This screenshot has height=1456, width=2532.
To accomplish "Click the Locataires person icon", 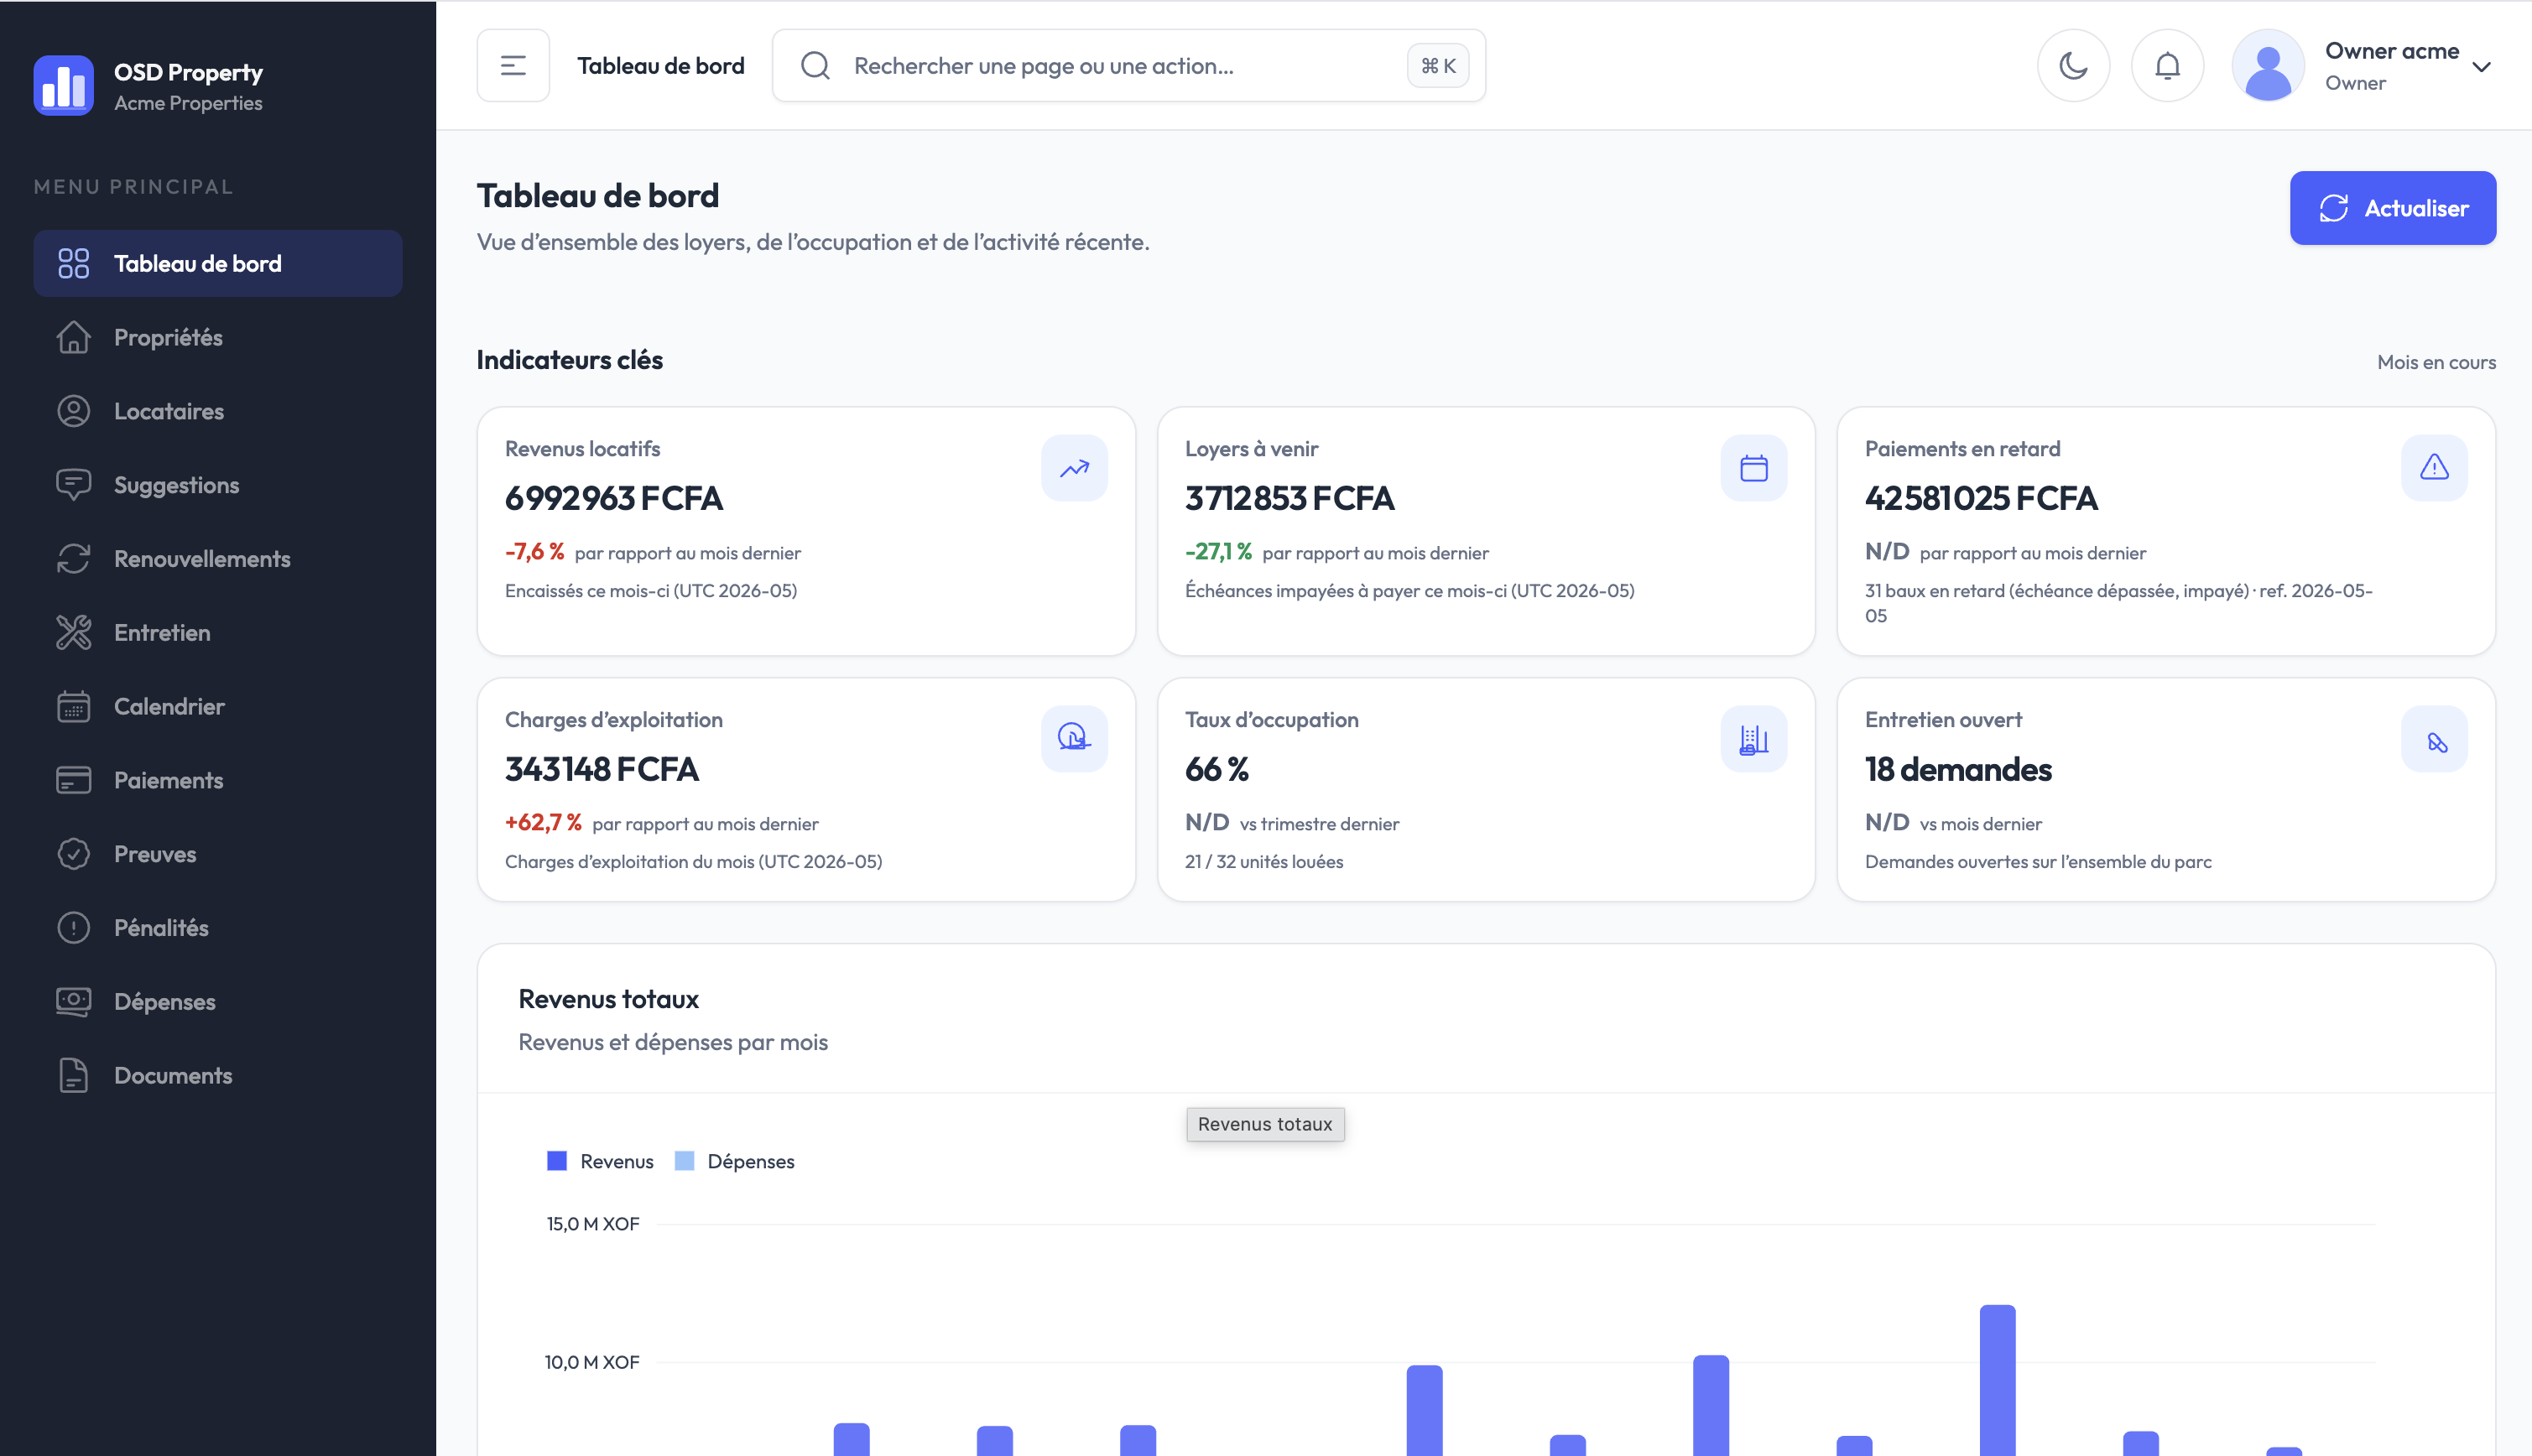I will [x=74, y=412].
